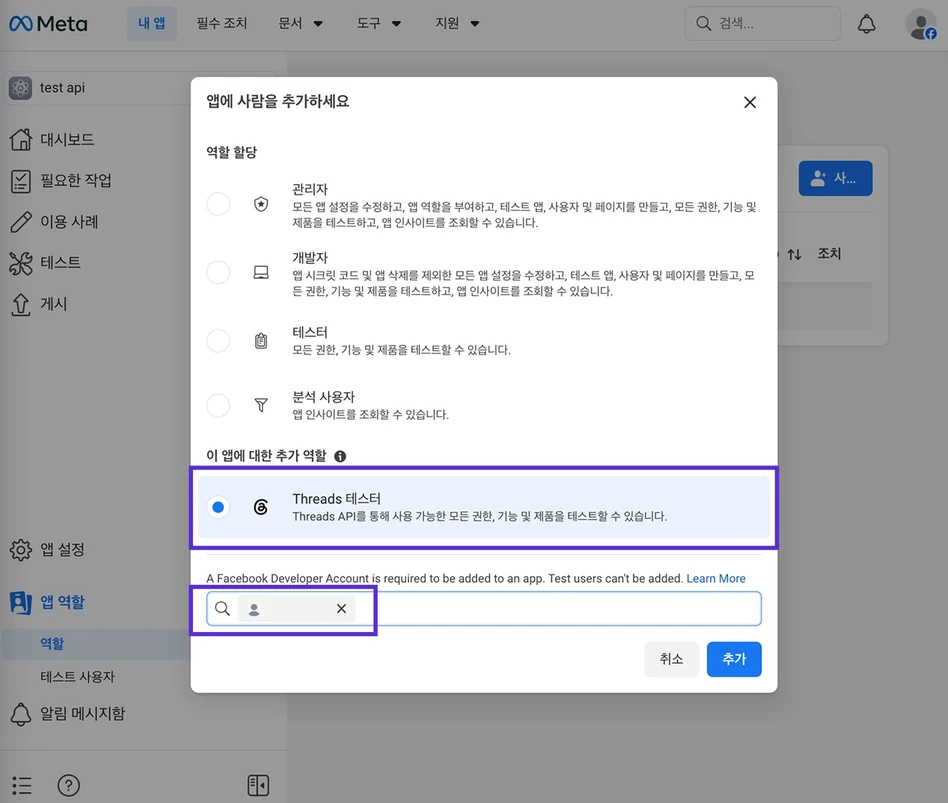
Task: Click the search magnifier in user field
Action: pyautogui.click(x=222, y=608)
